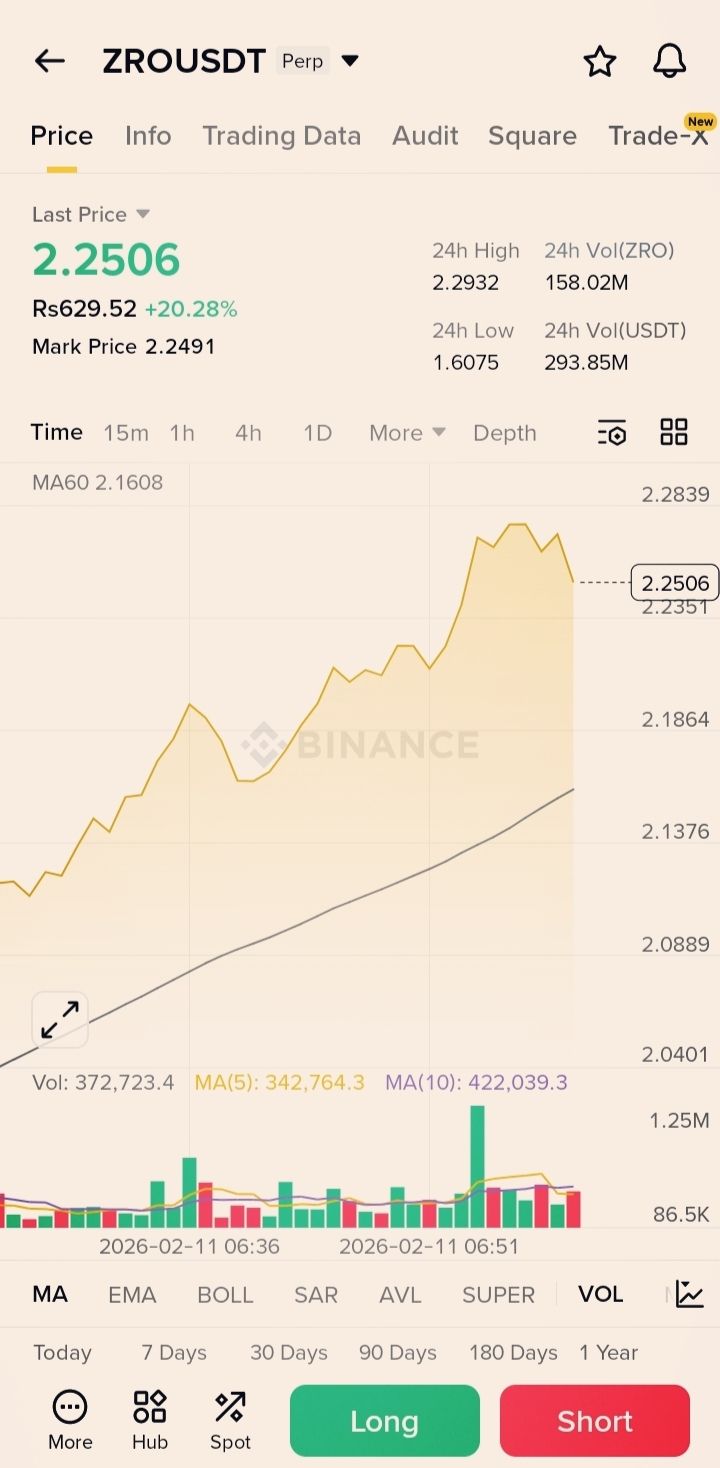
Task: Open chart settings icon beside Depth
Action: coord(612,433)
